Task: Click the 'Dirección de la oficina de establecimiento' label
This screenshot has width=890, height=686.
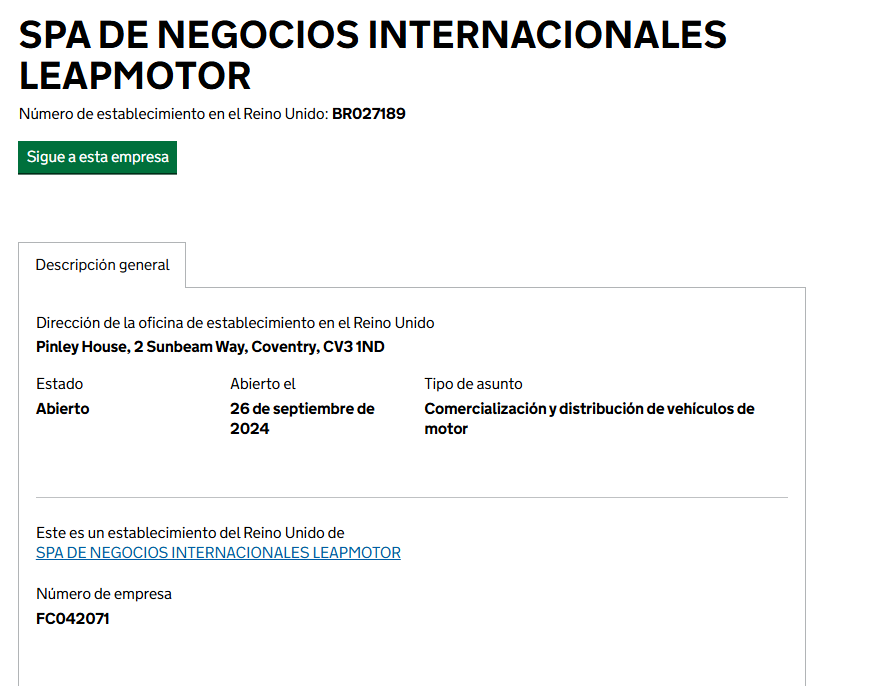Action: [235, 323]
